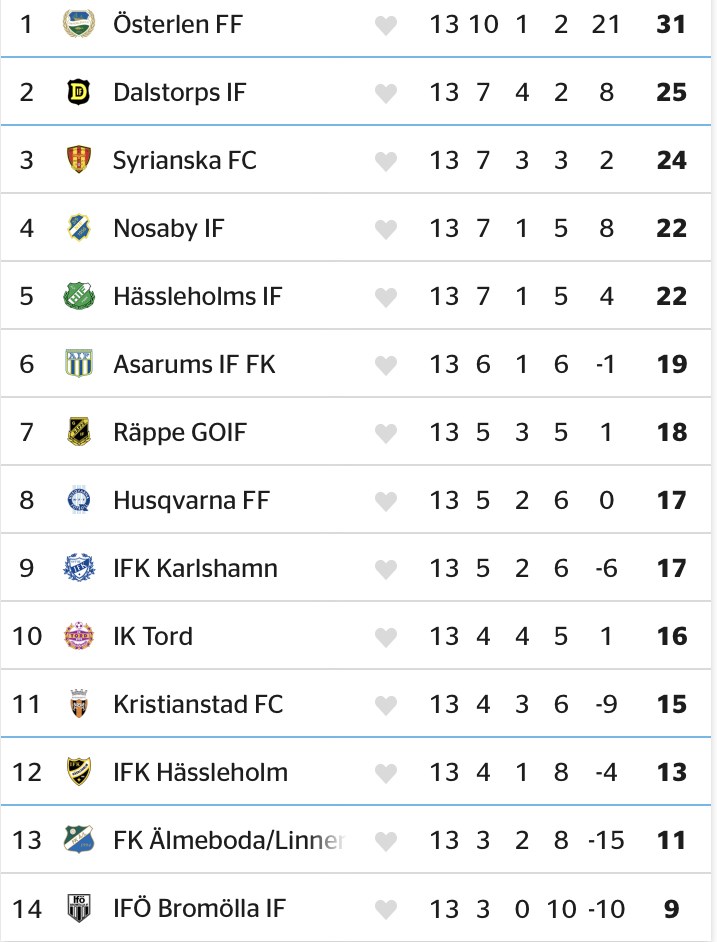Click the Hässleholms IF green crest
Image resolution: width=717 pixels, height=942 pixels.
(77, 296)
